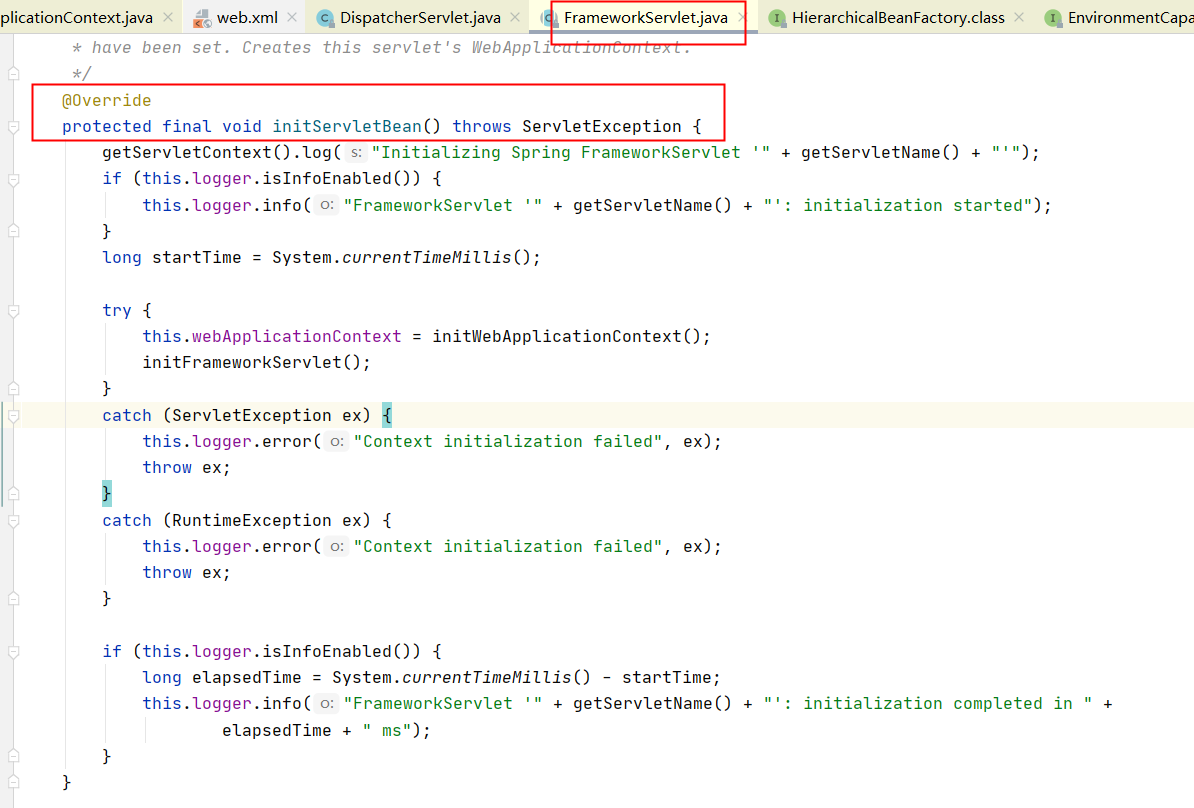This screenshot has height=808, width=1194.
Task: Select the FrameworkServlet.java tab
Action: (646, 18)
